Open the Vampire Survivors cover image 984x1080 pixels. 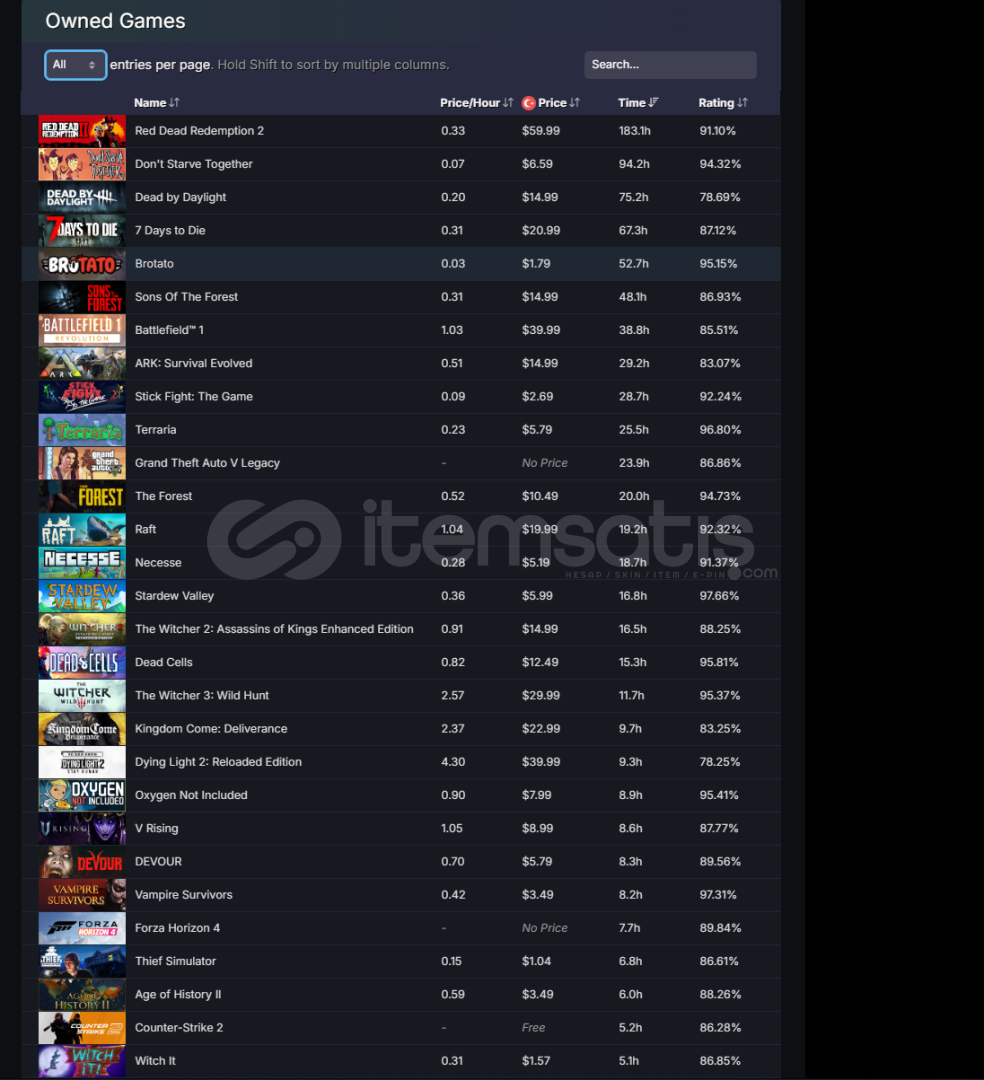point(82,895)
